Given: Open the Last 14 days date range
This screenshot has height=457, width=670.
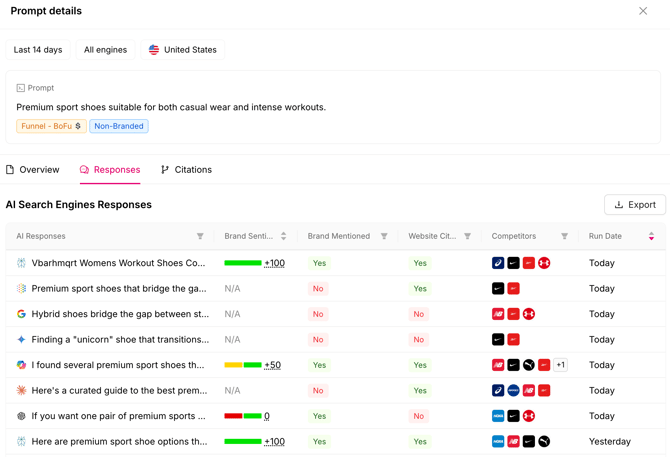Looking at the screenshot, I should 38,50.
